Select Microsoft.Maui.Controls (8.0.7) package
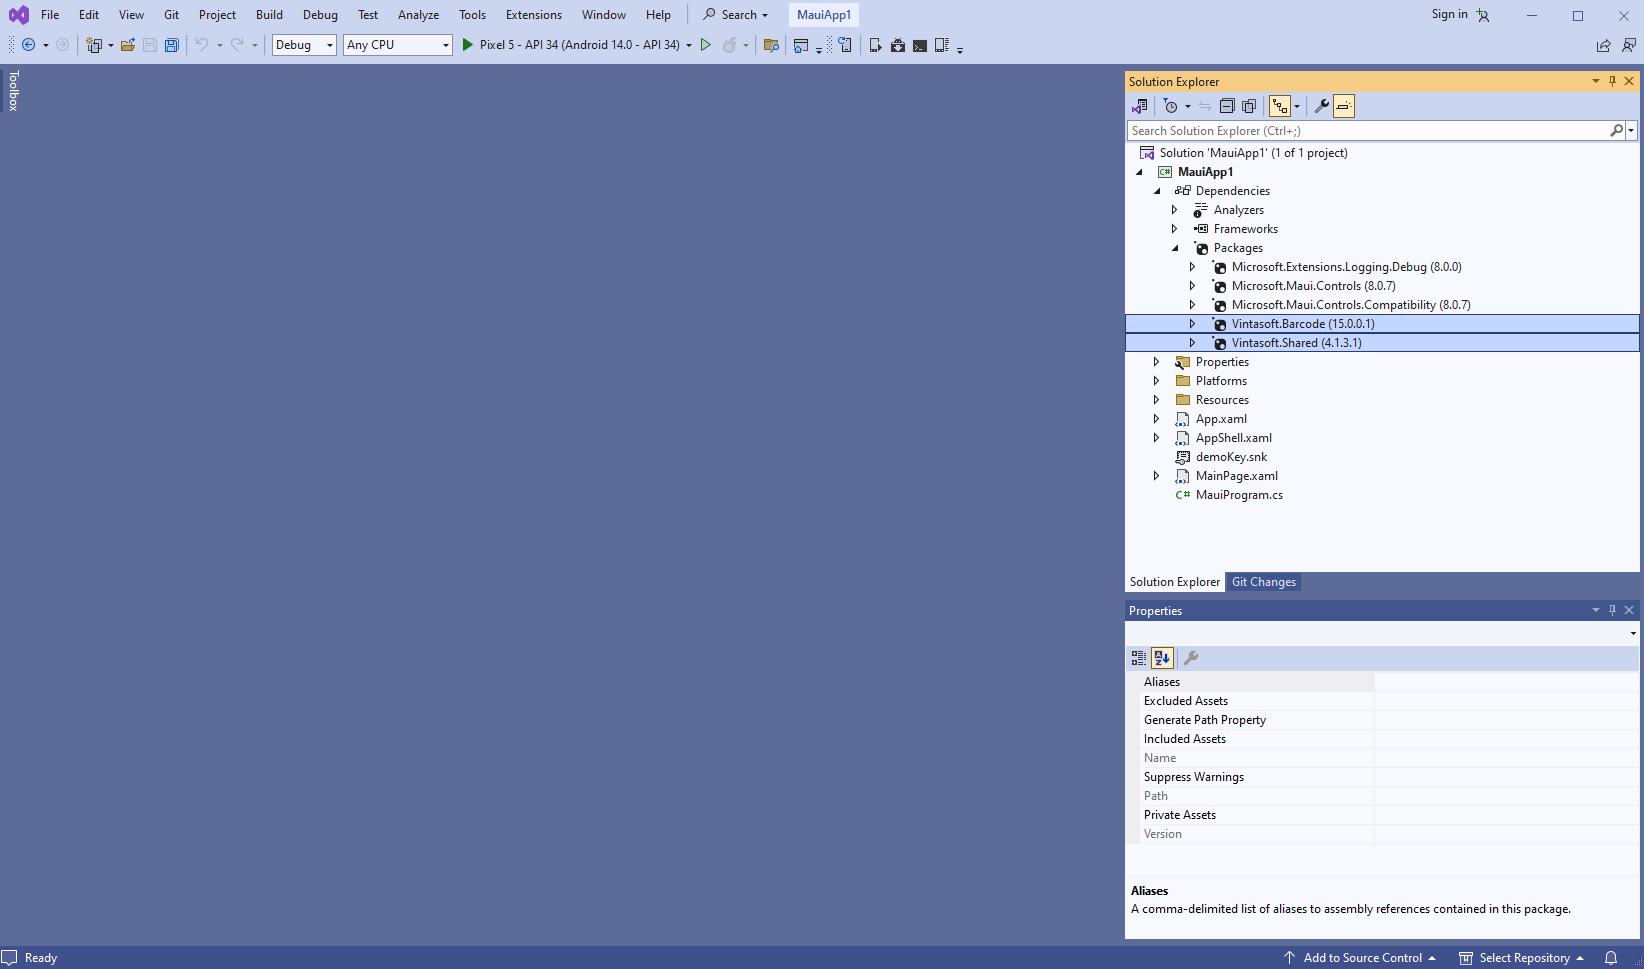The width and height of the screenshot is (1644, 969). pyautogui.click(x=1313, y=286)
